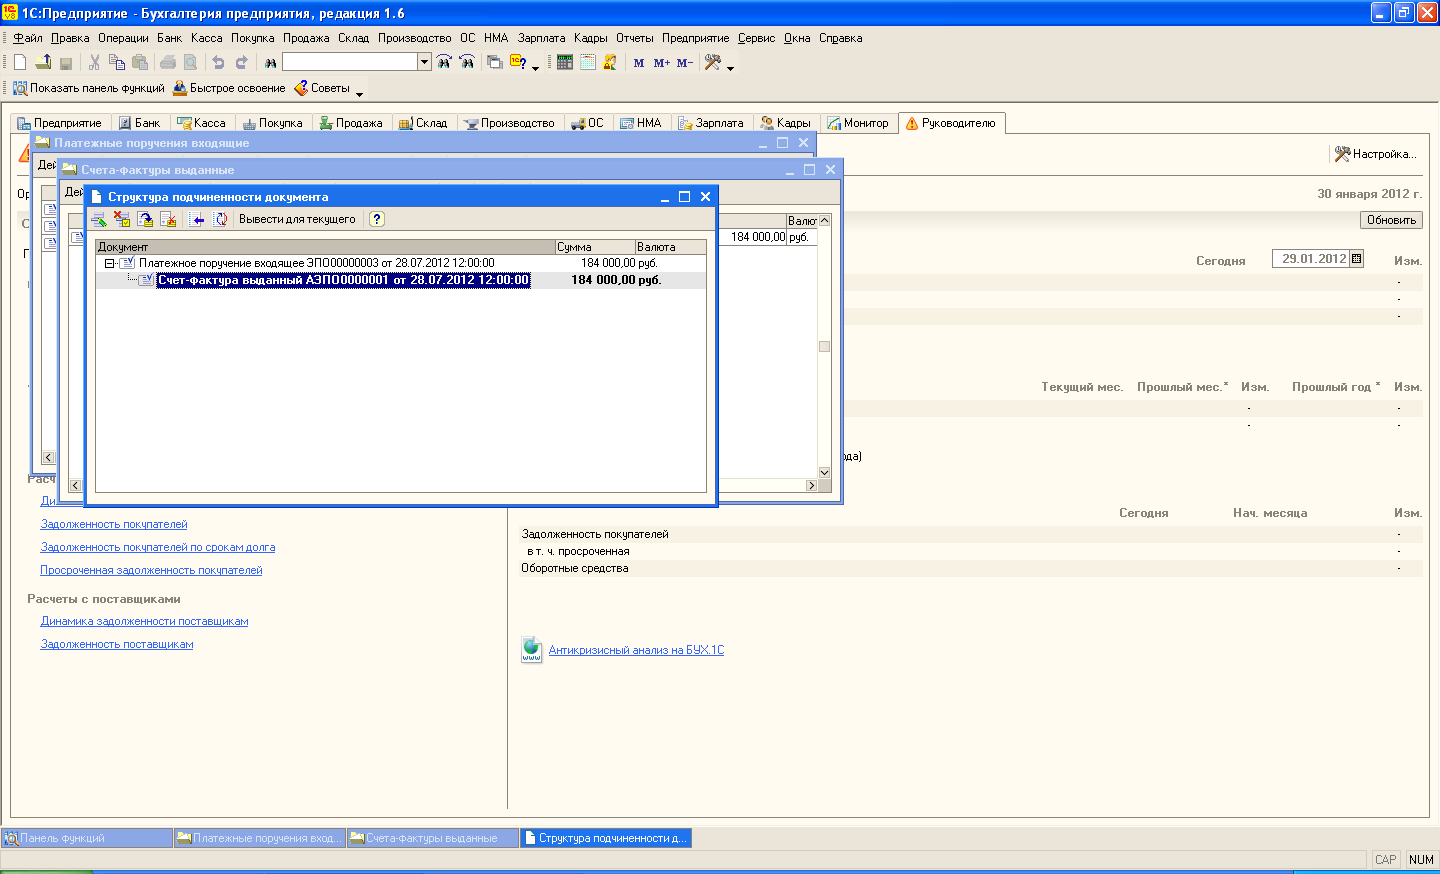
Task: Click the open file folder icon
Action: 43,62
